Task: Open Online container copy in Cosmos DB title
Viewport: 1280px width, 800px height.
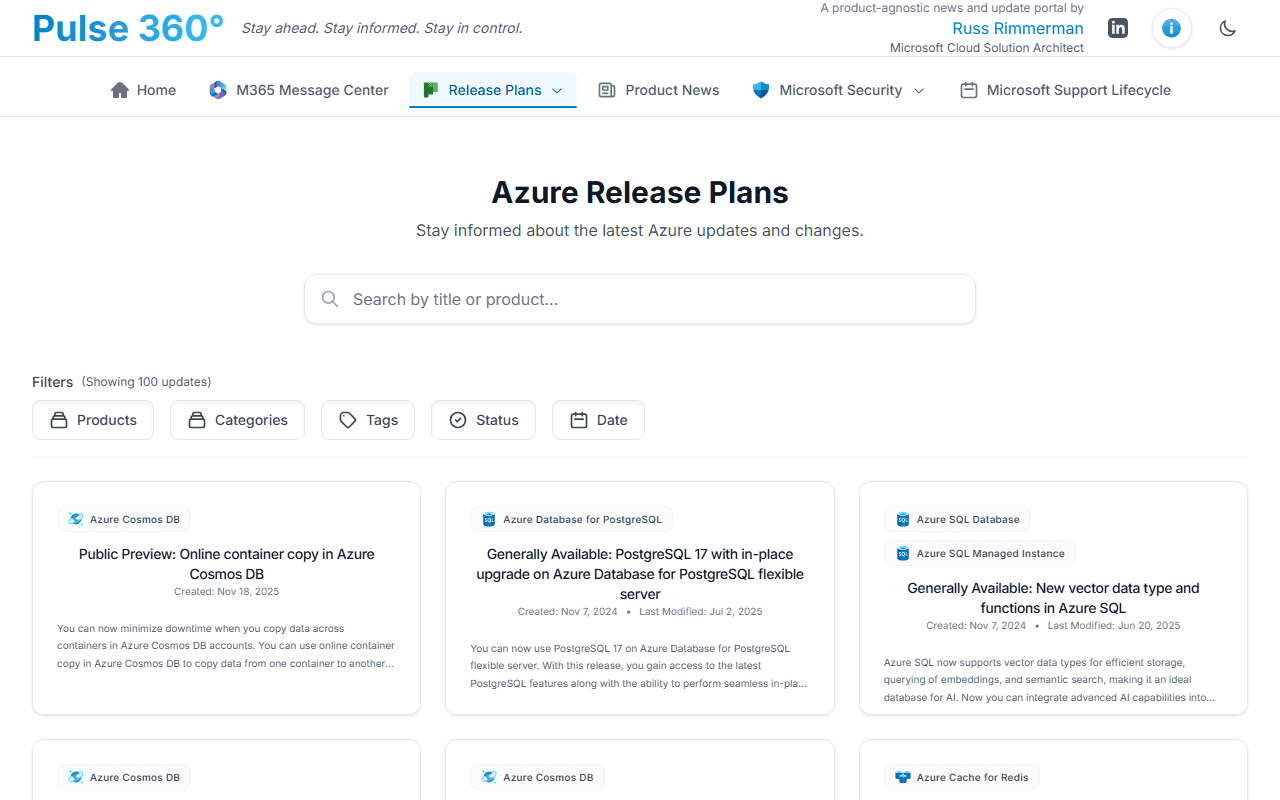Action: (227, 564)
